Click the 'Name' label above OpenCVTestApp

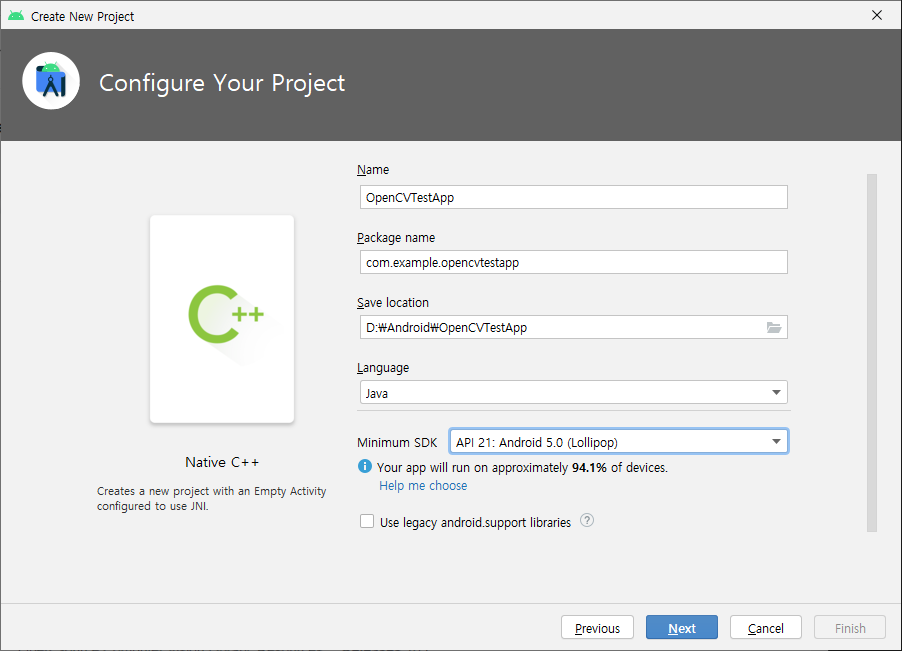pos(373,170)
